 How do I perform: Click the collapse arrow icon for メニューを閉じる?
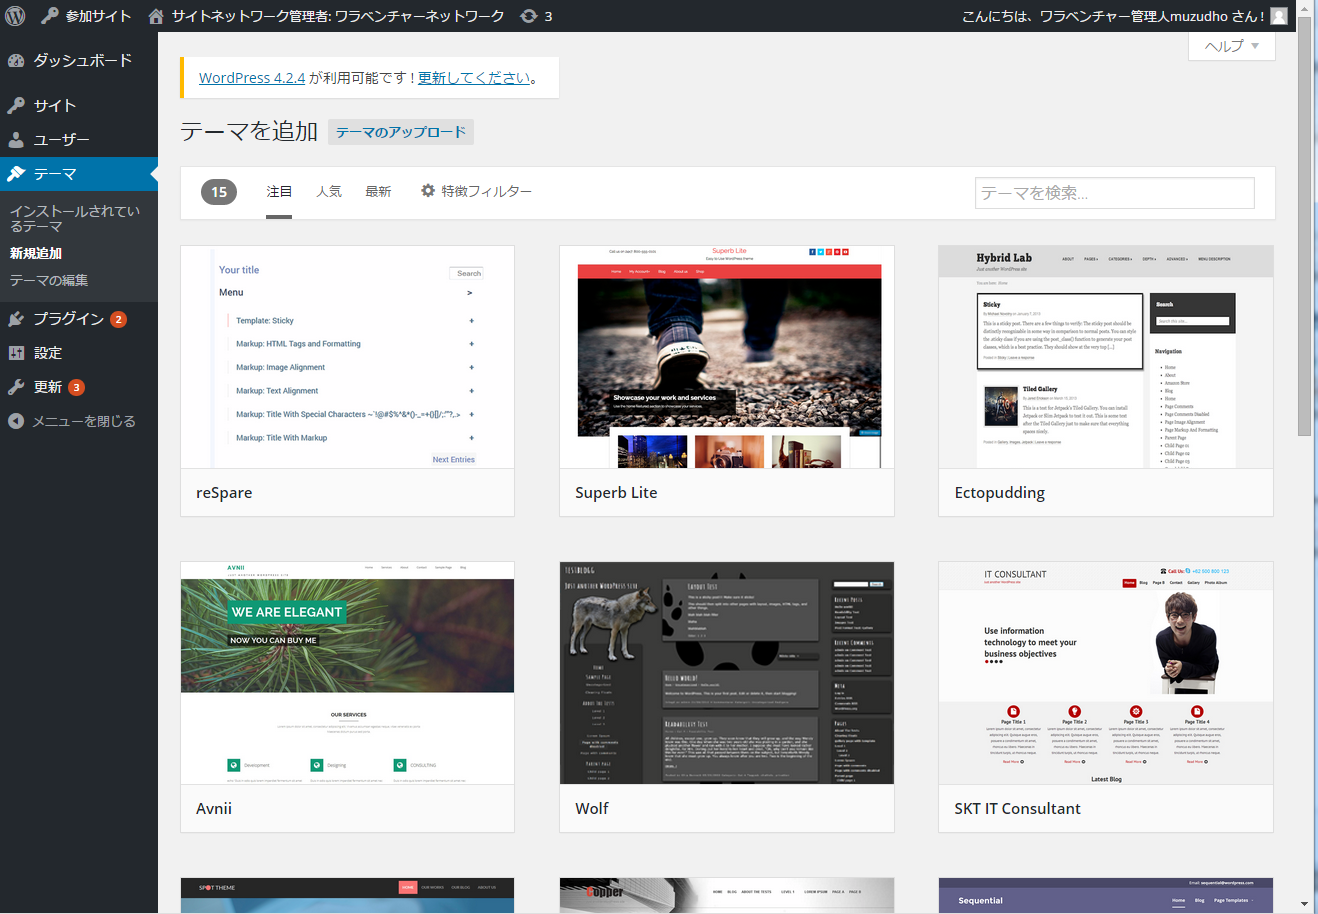click(16, 421)
